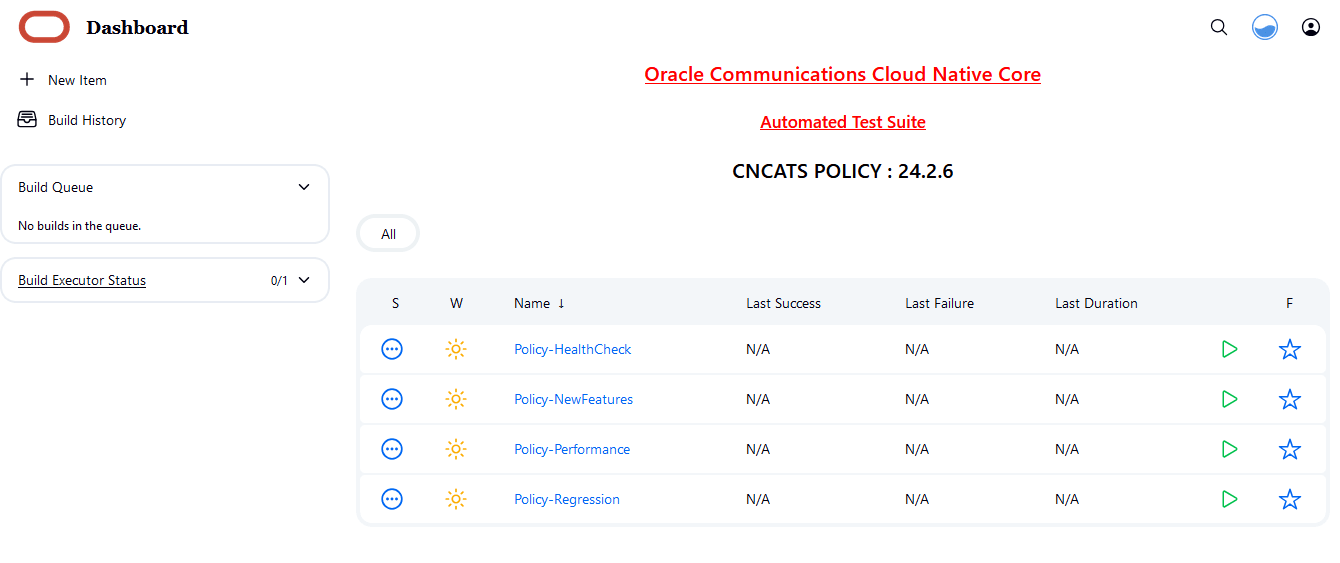Click Policy-NewFeatures not-built status icon

tap(392, 399)
